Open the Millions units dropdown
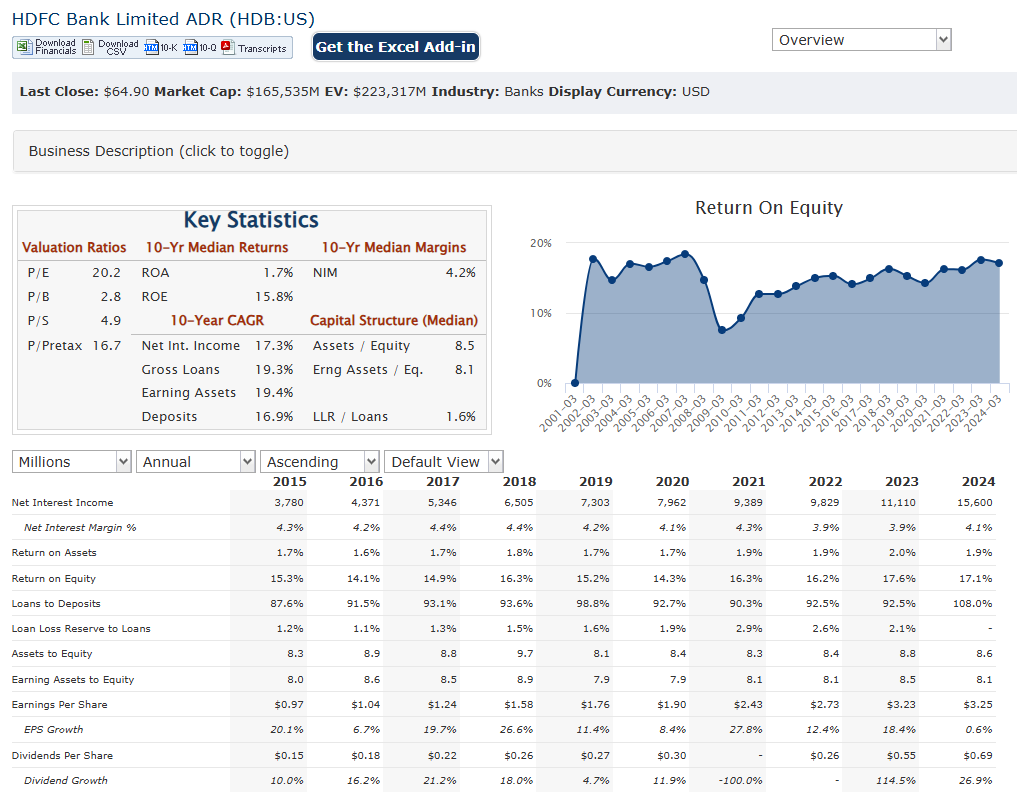This screenshot has width=1017, height=804. tap(71, 462)
